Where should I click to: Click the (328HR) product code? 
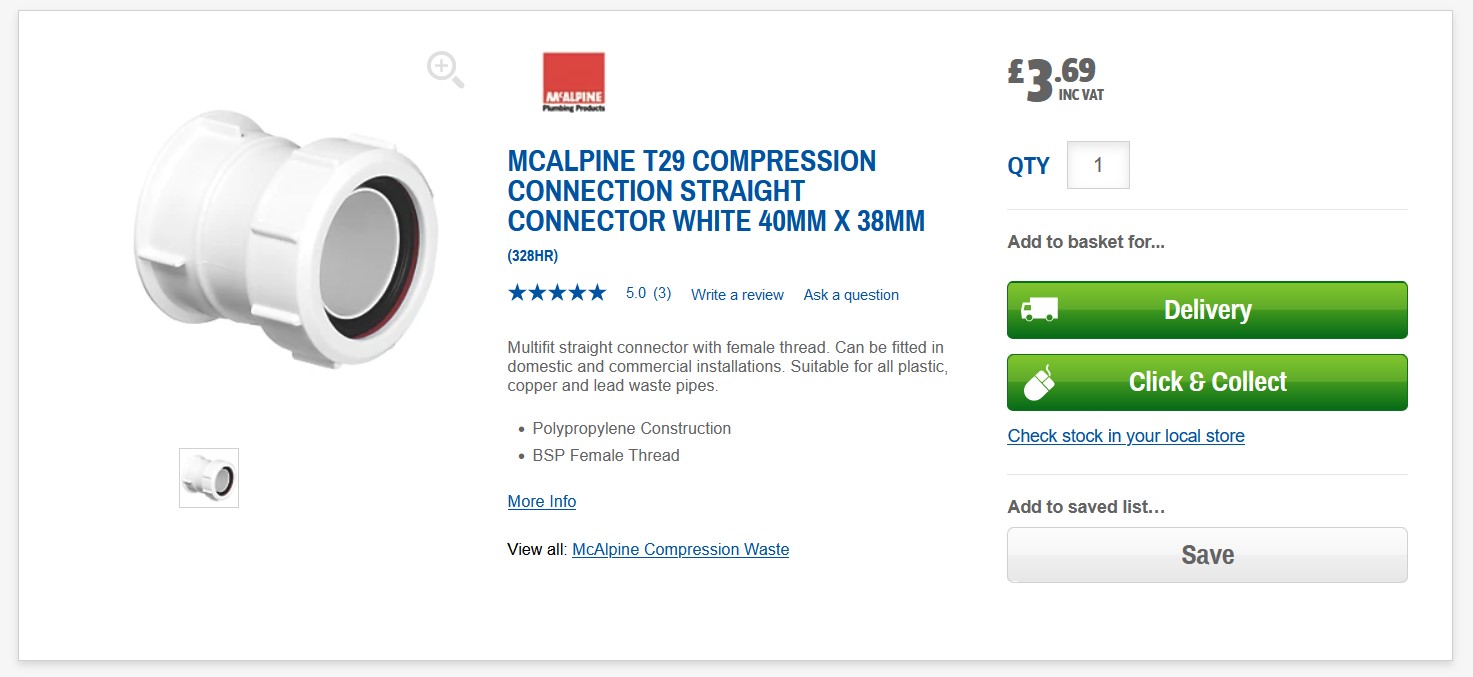click(533, 256)
